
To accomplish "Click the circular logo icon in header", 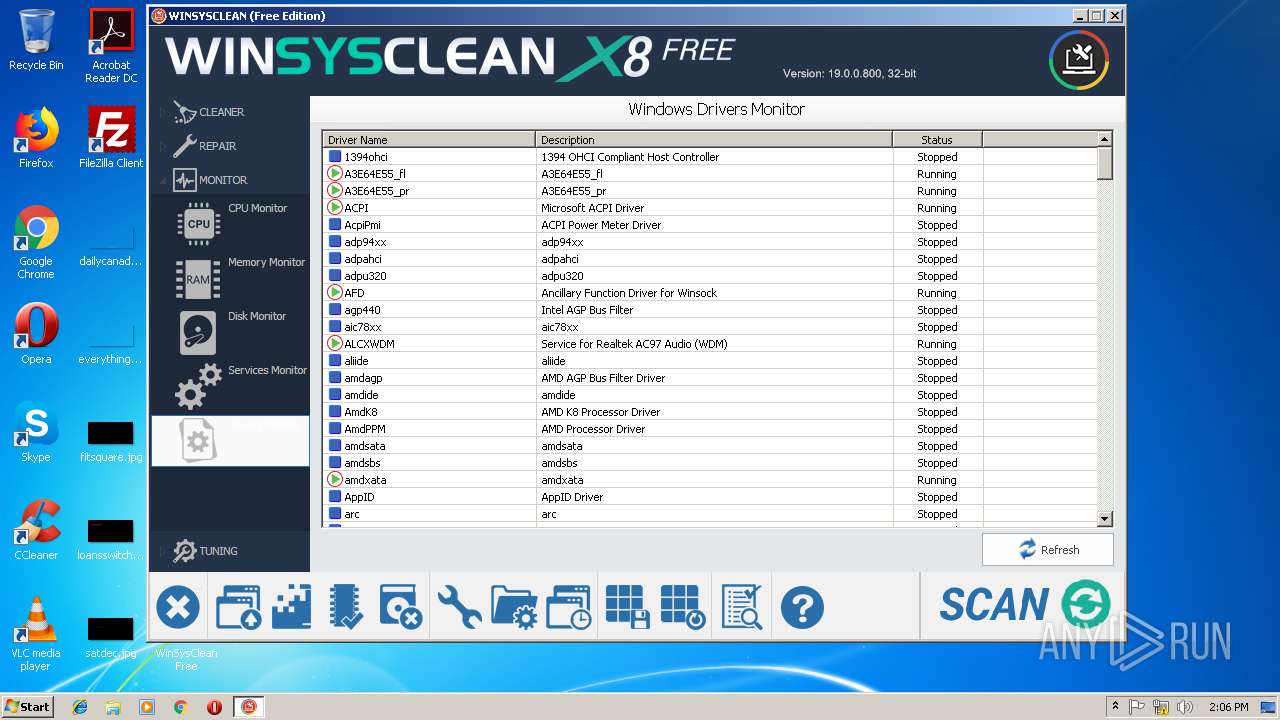I will 1079,60.
